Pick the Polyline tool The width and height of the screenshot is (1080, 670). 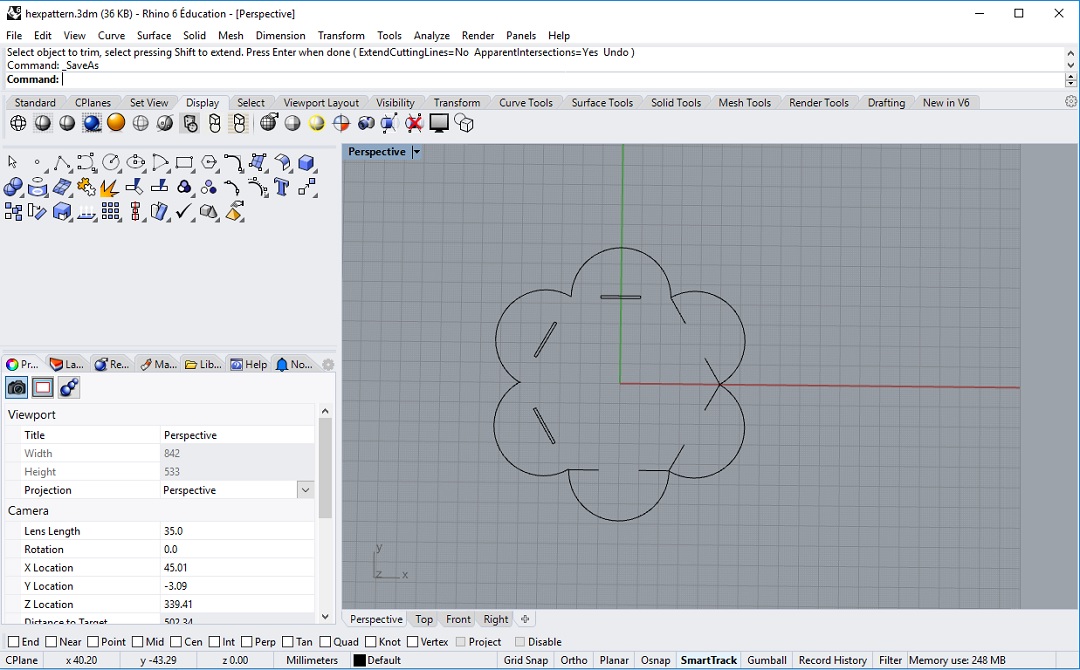61,163
